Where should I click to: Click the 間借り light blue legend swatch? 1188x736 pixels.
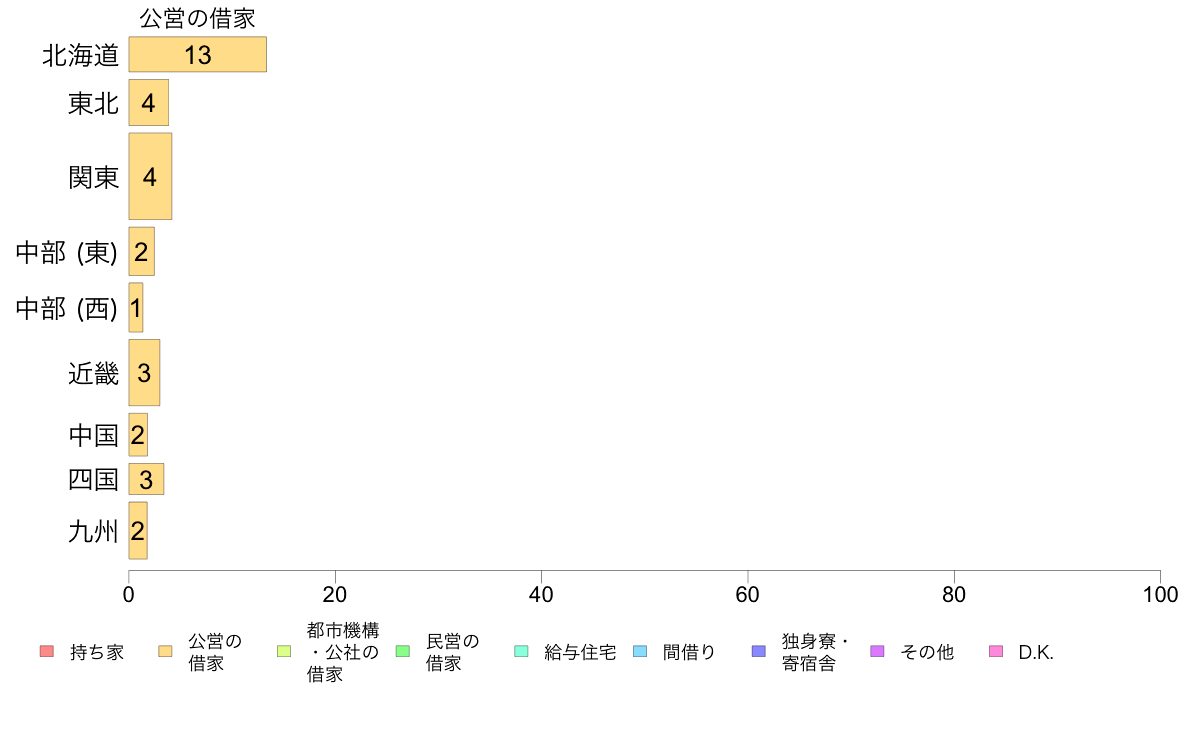(640, 651)
